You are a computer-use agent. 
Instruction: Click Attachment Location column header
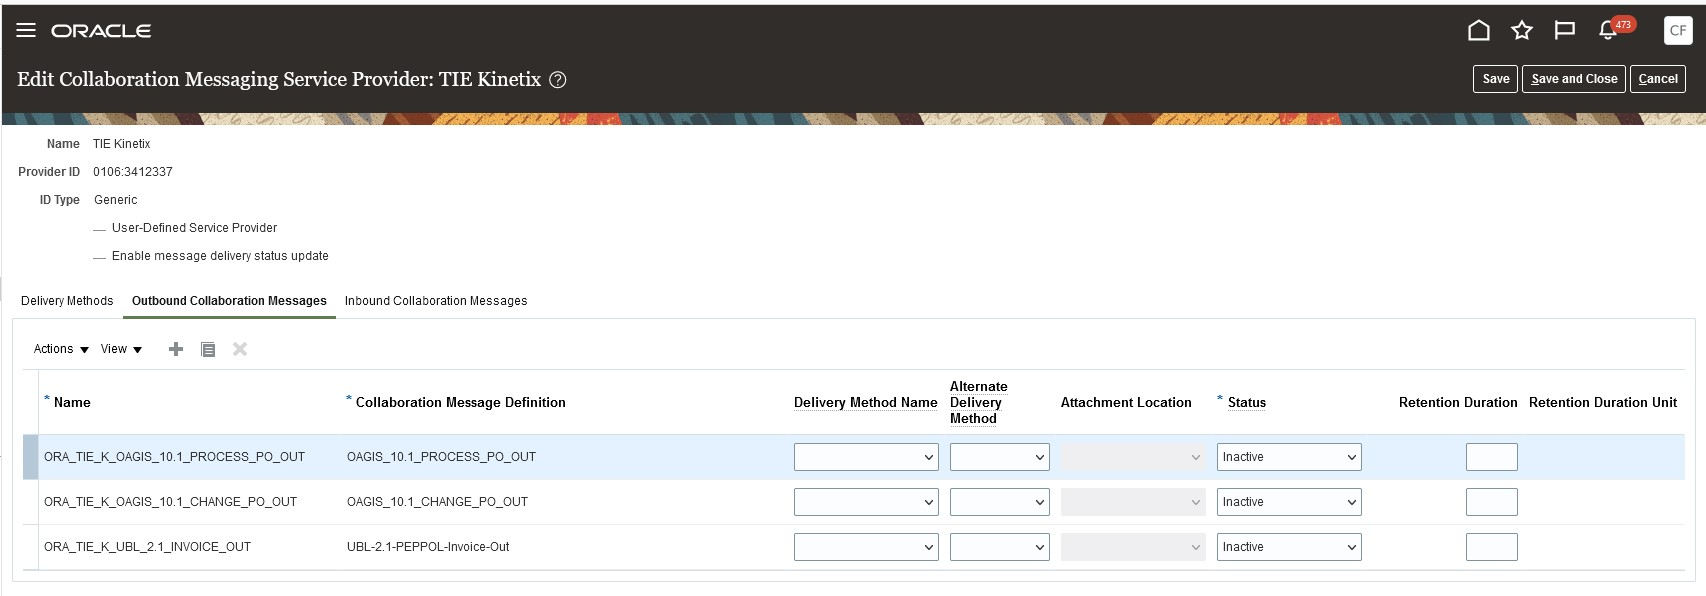pyautogui.click(x=1126, y=402)
